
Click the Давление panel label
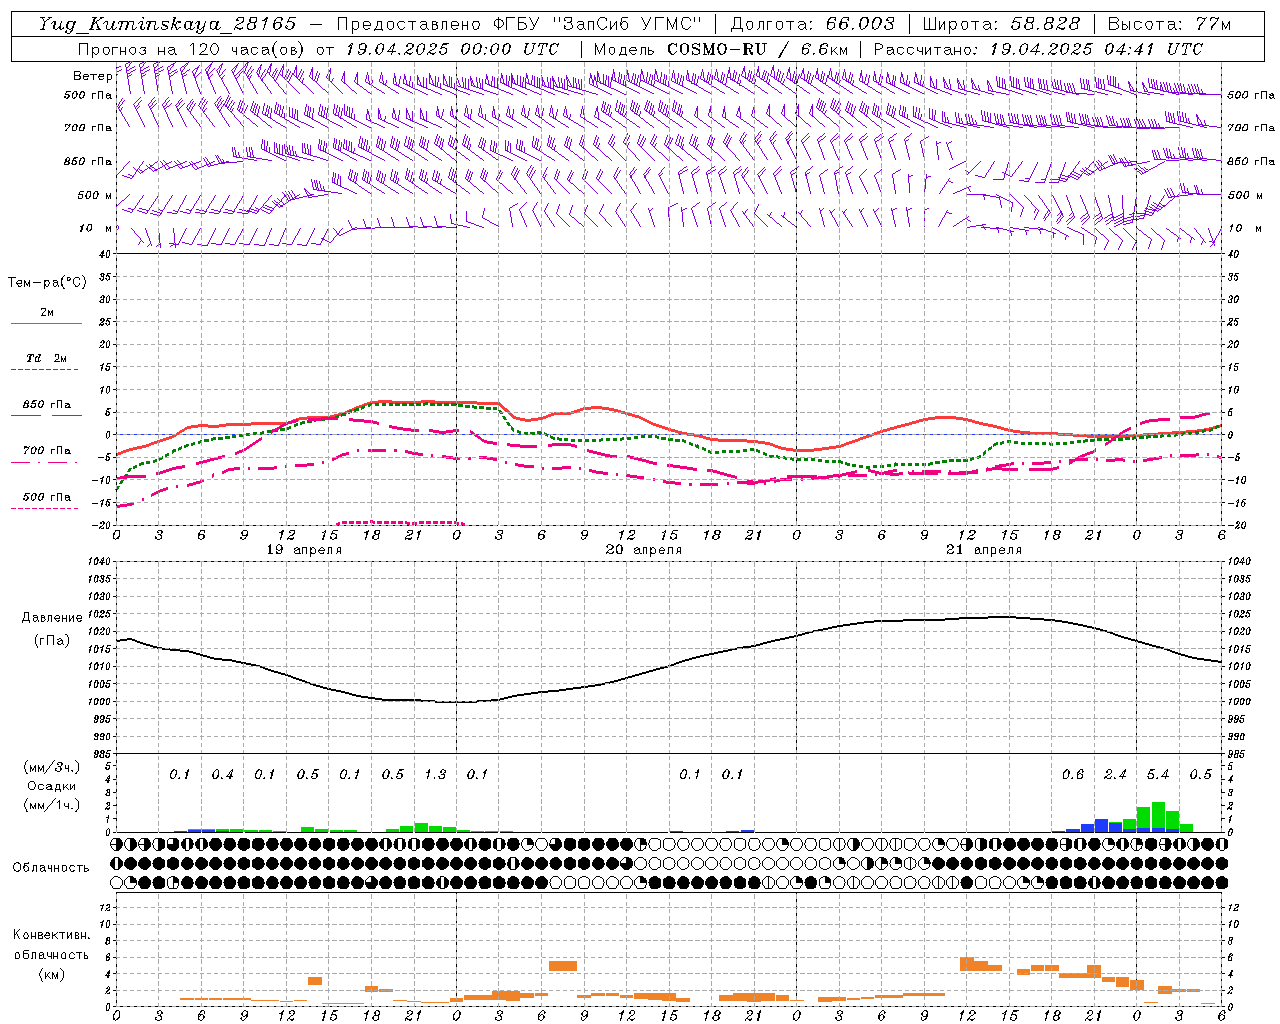tap(52, 618)
